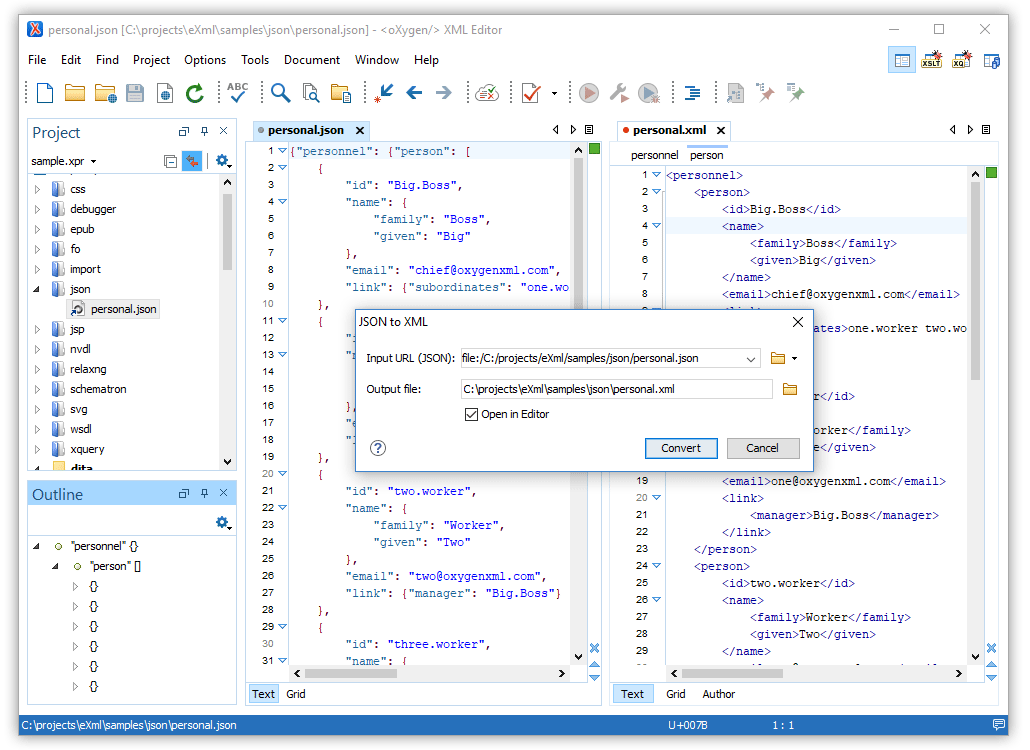This screenshot has width=1030, height=750.
Task: Run the ABC spell check
Action: [237, 93]
